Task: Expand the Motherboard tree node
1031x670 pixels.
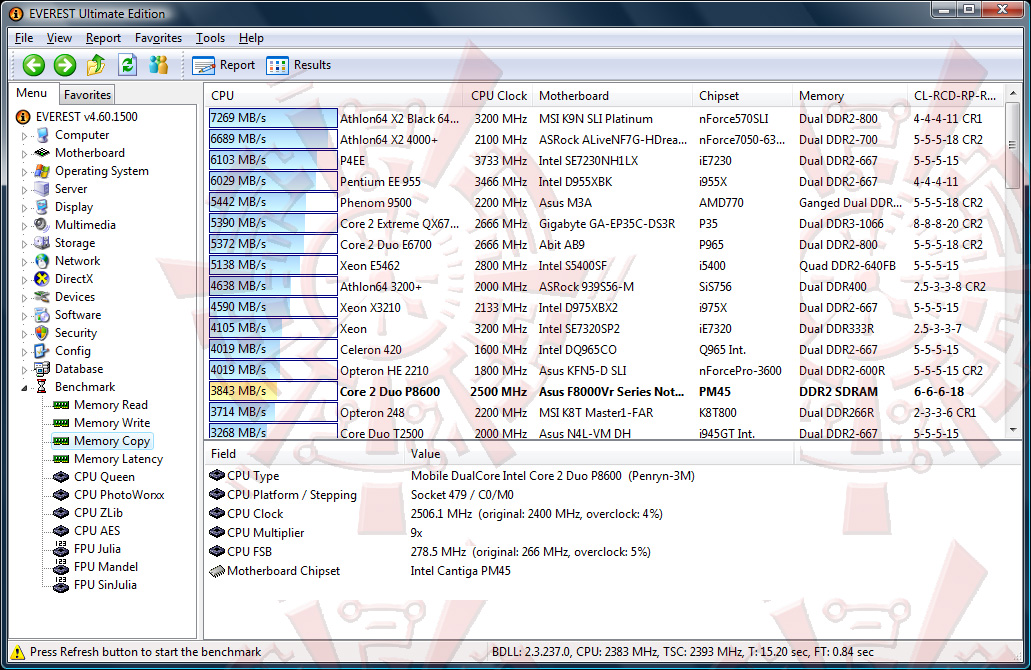Action: [24, 154]
